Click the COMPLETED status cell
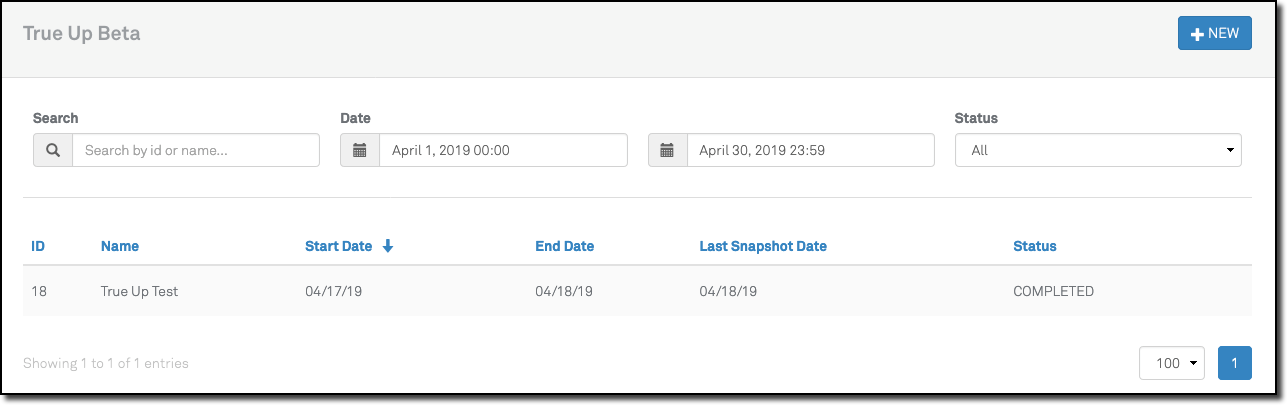This screenshot has width=1287, height=405. pos(1053,292)
